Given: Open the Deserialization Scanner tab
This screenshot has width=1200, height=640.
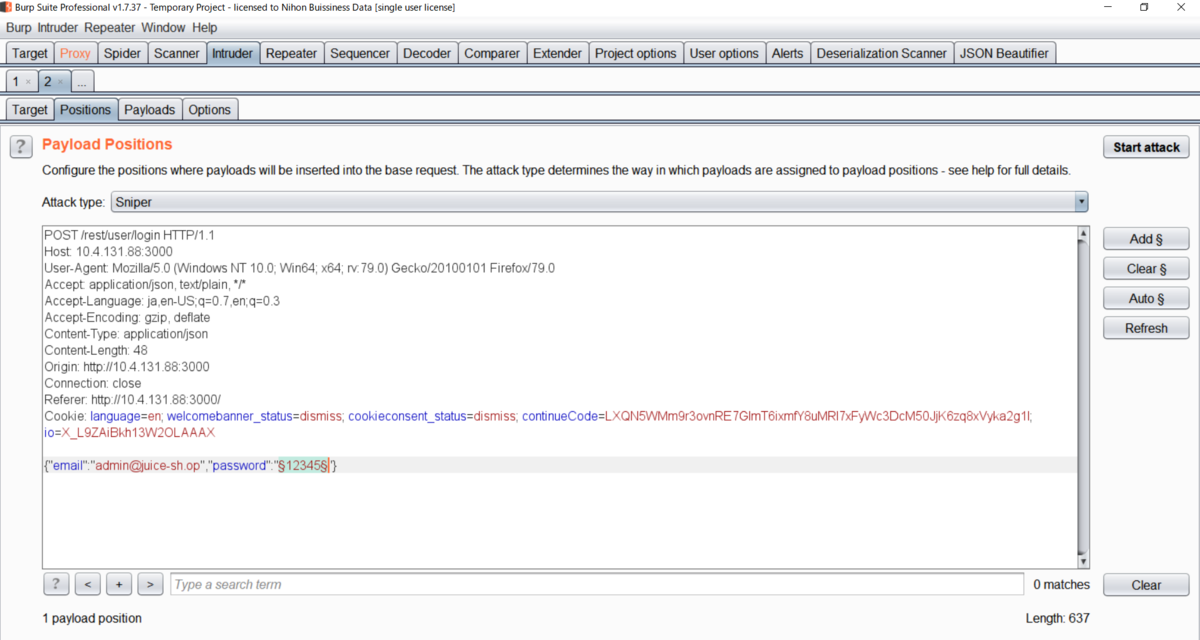Looking at the screenshot, I should (x=881, y=53).
